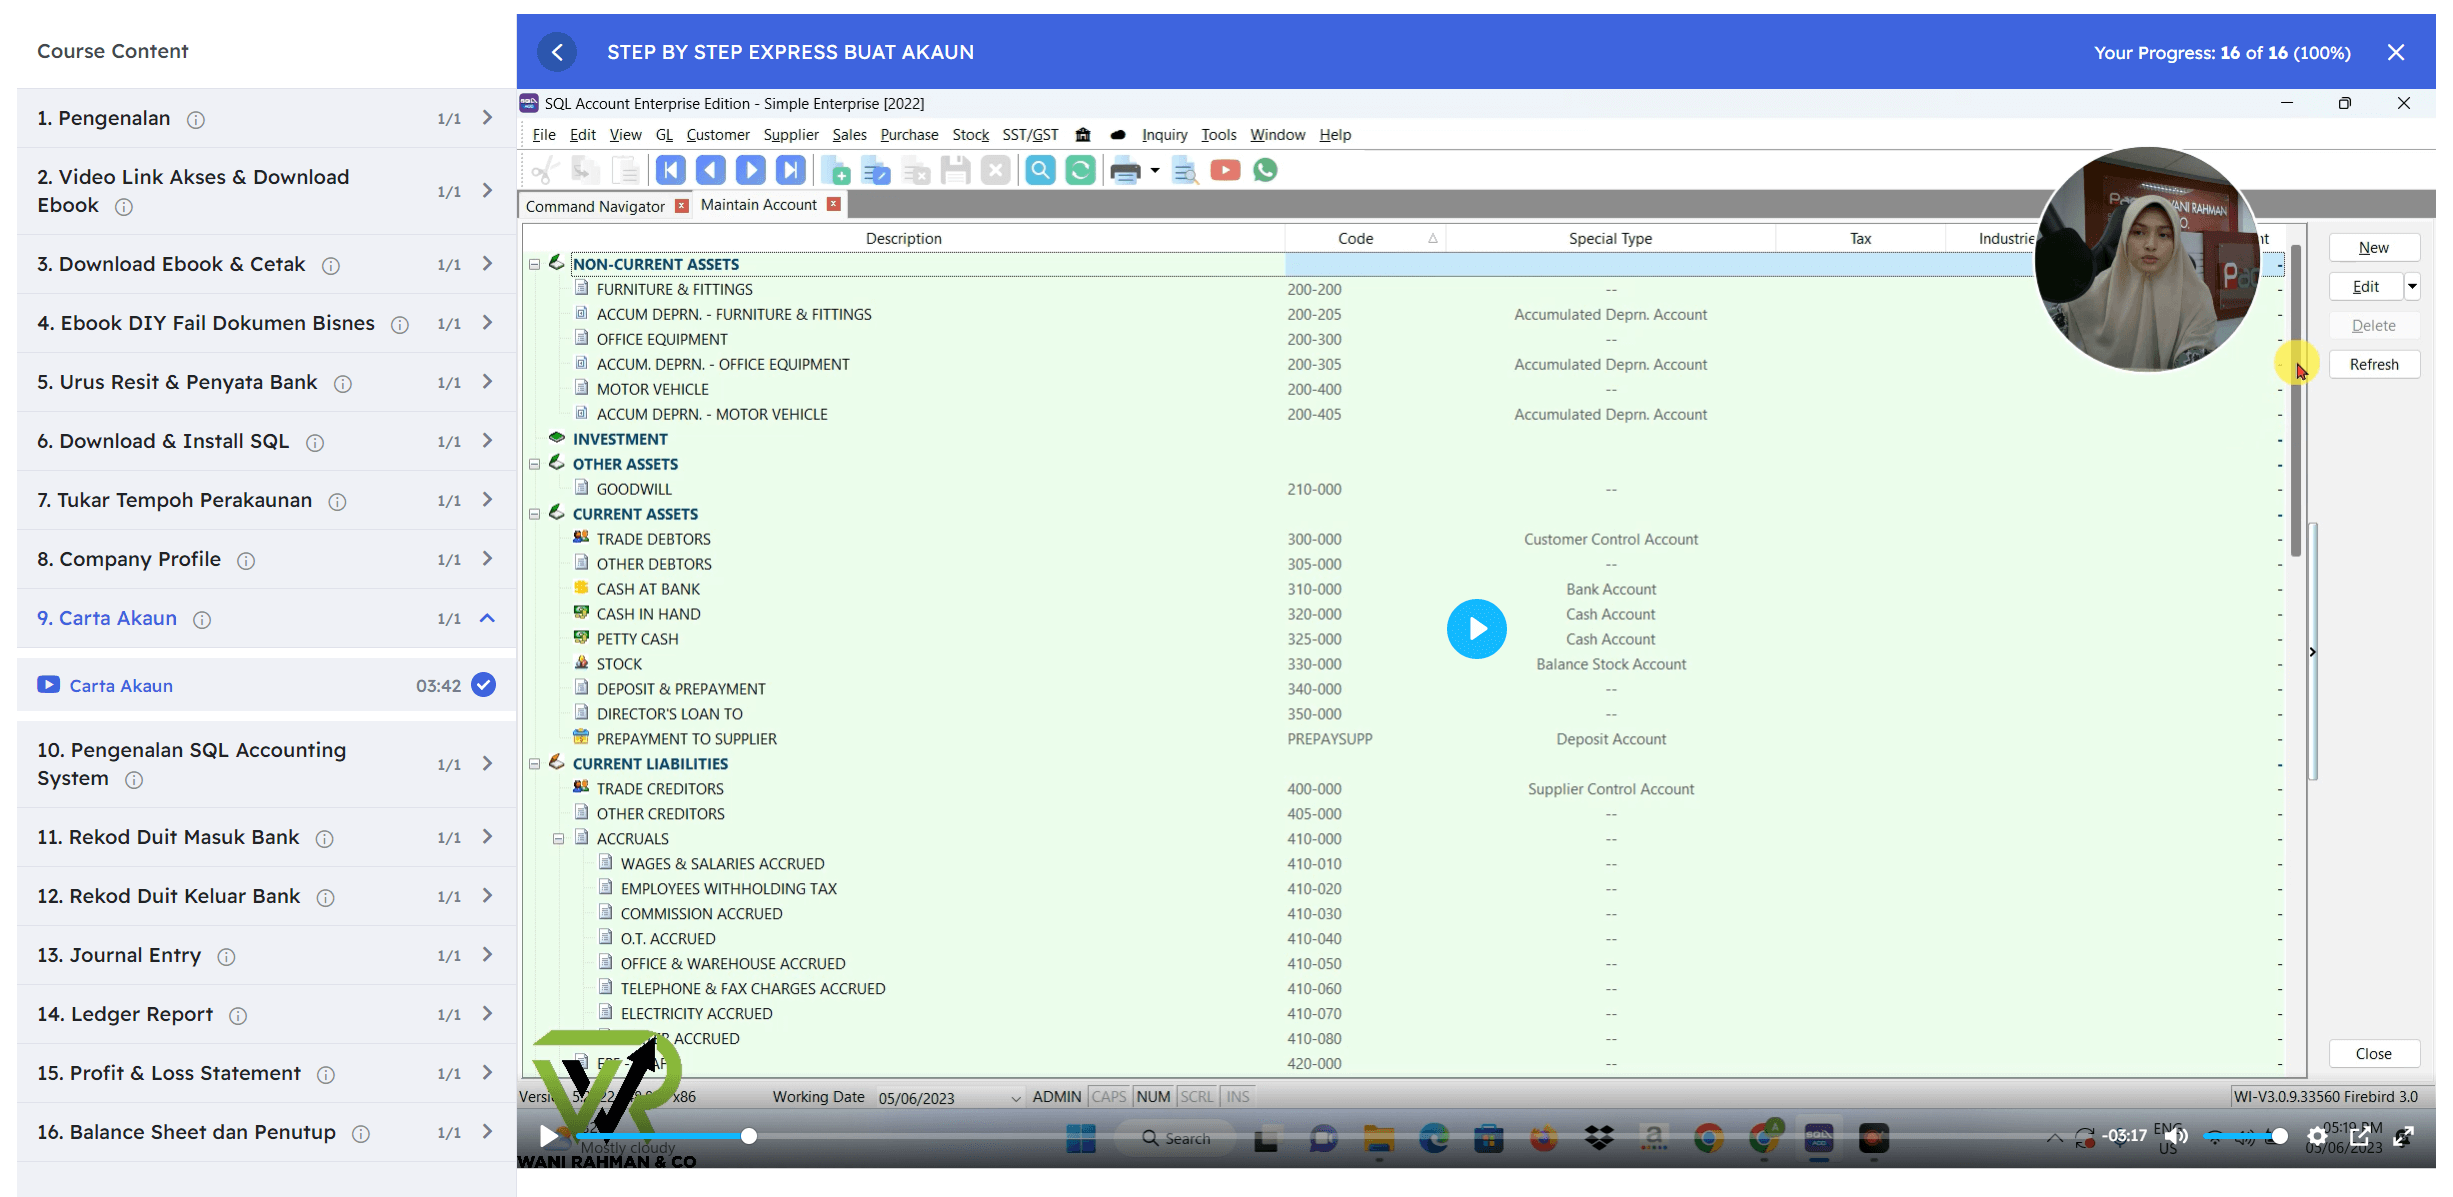2453x1197 pixels.
Task: Collapse the ACCRUALS tree node
Action: coord(559,839)
